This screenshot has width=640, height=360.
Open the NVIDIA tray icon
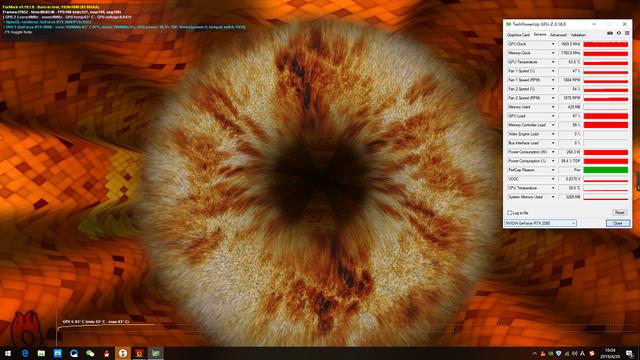click(551, 353)
